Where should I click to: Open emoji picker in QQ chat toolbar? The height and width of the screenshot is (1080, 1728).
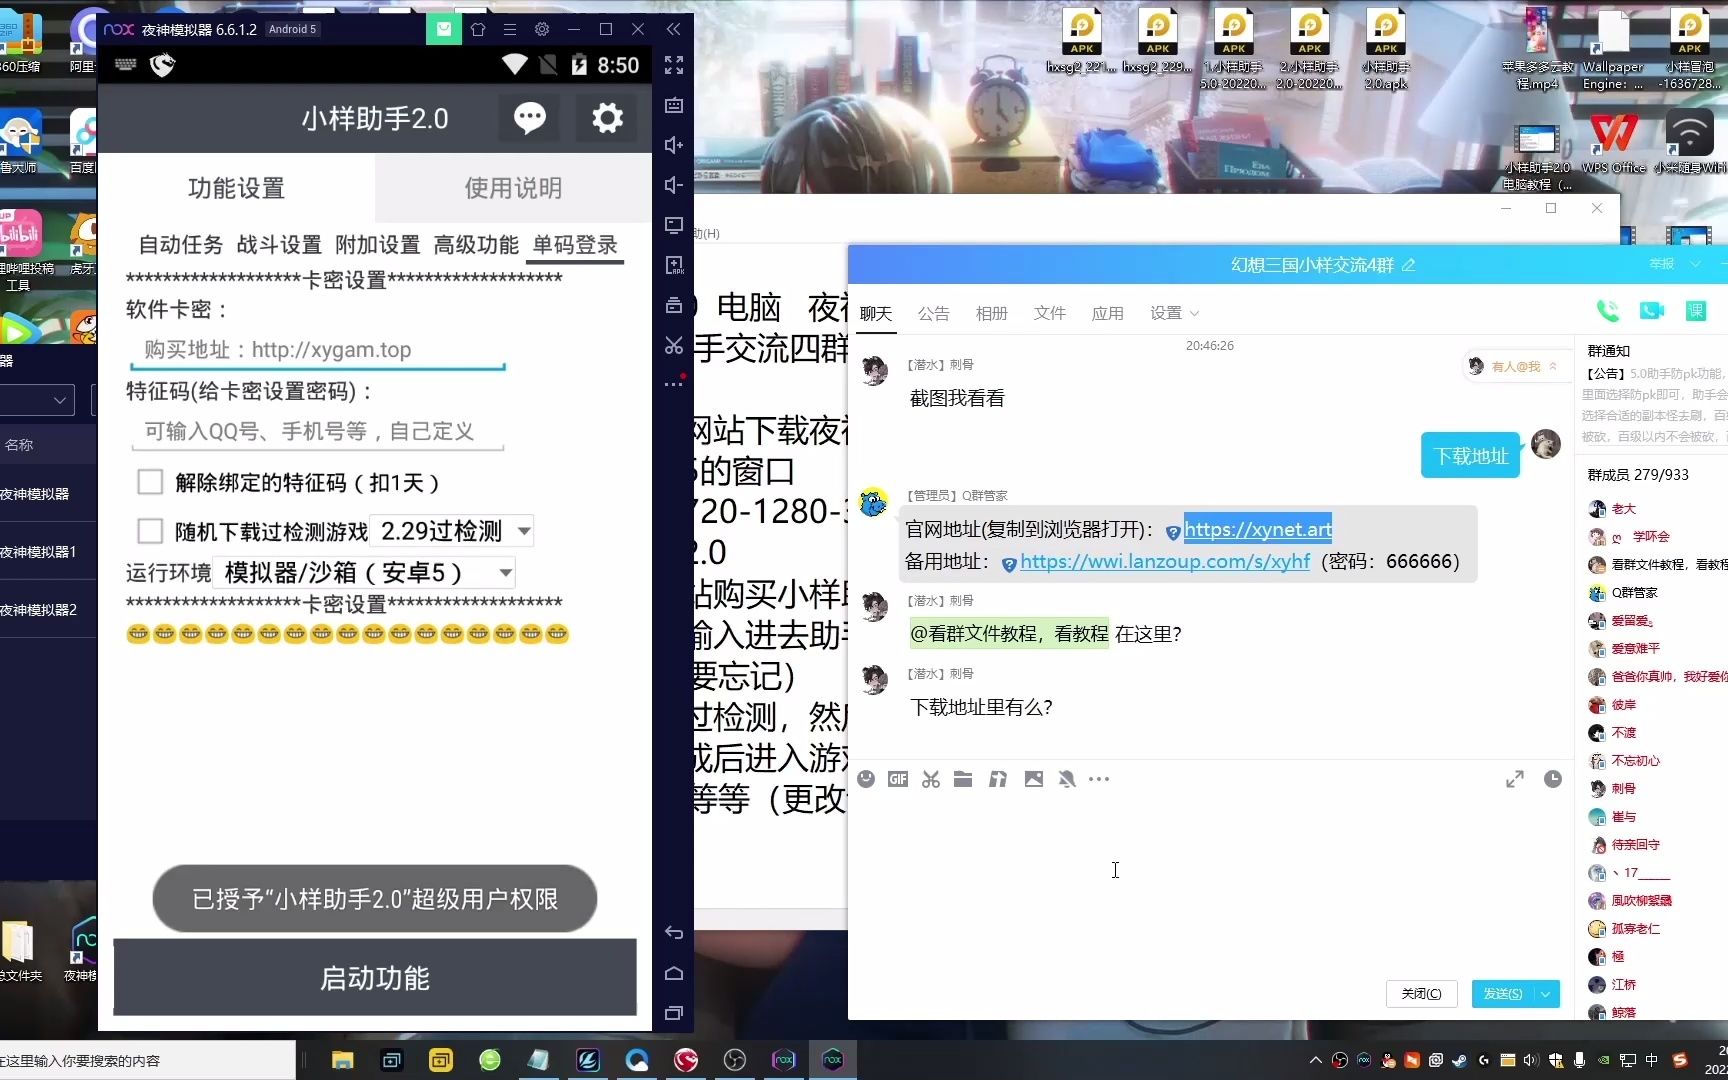(x=866, y=779)
